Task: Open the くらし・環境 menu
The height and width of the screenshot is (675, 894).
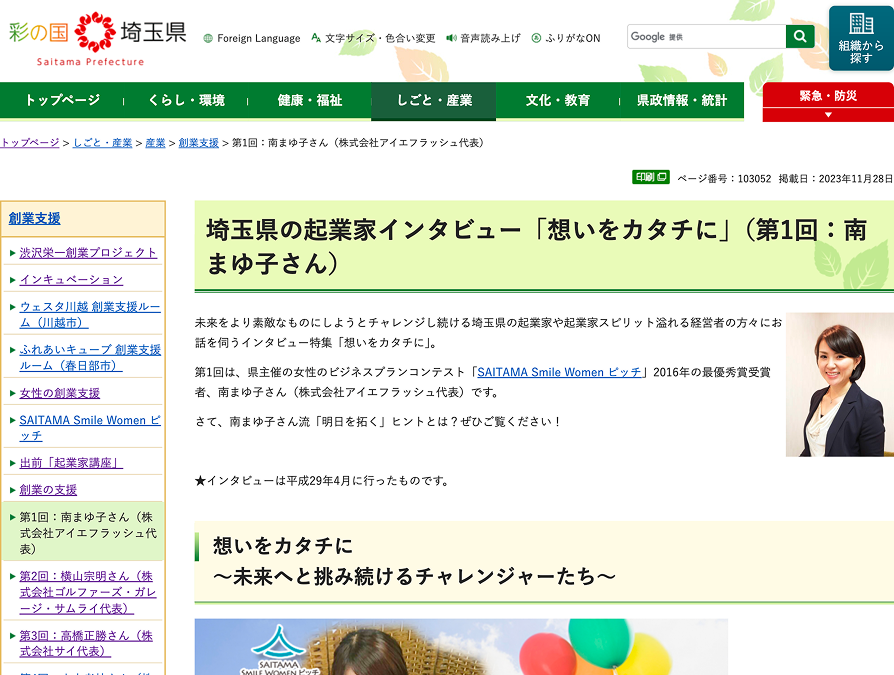Action: [186, 100]
